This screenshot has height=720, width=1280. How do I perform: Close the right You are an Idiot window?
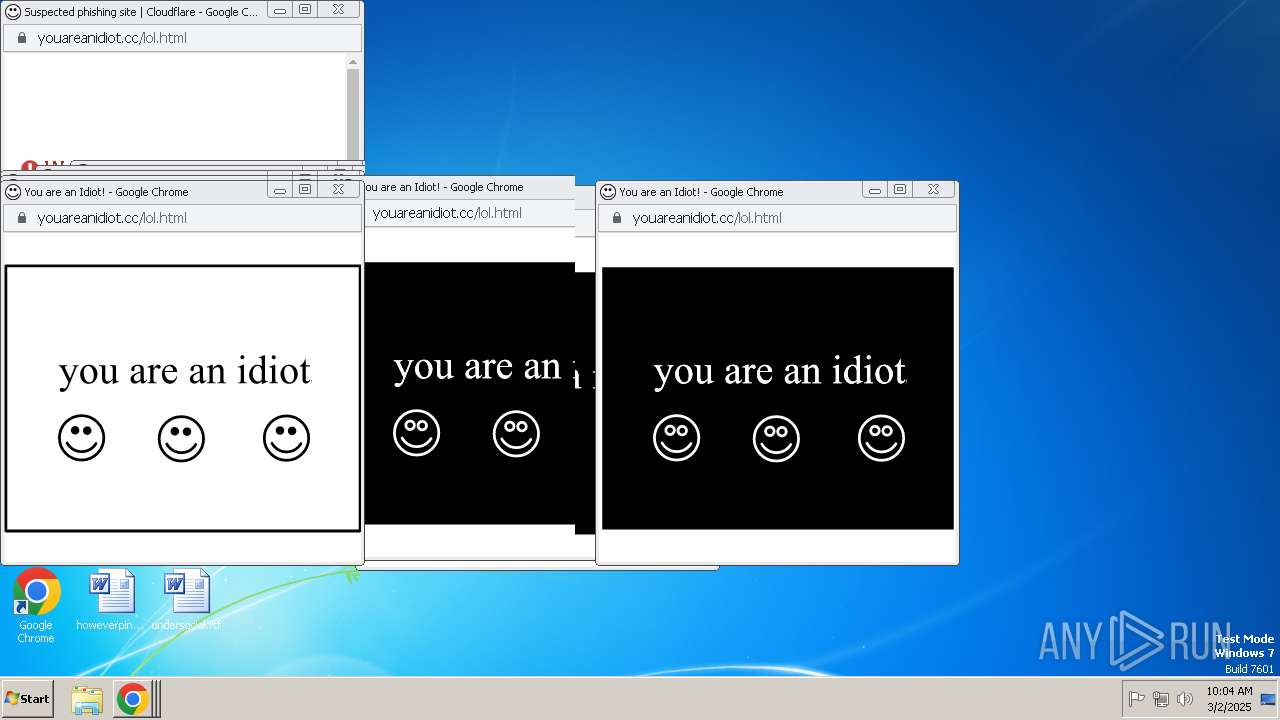tap(934, 190)
